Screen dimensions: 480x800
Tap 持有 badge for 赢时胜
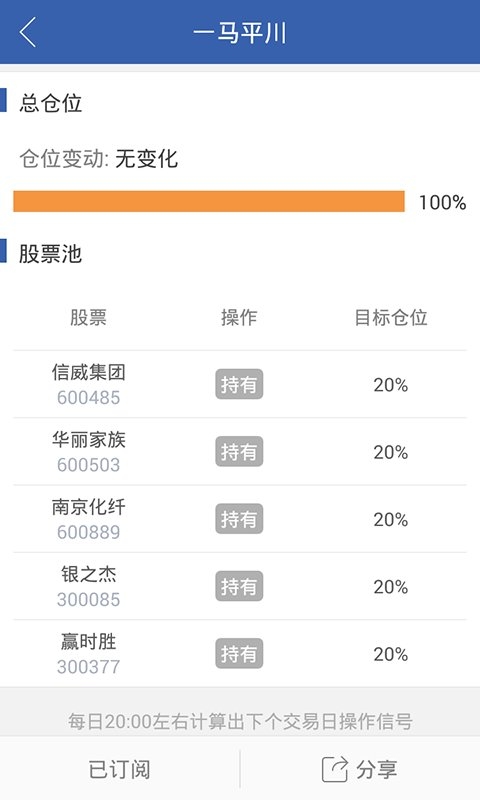[239, 654]
